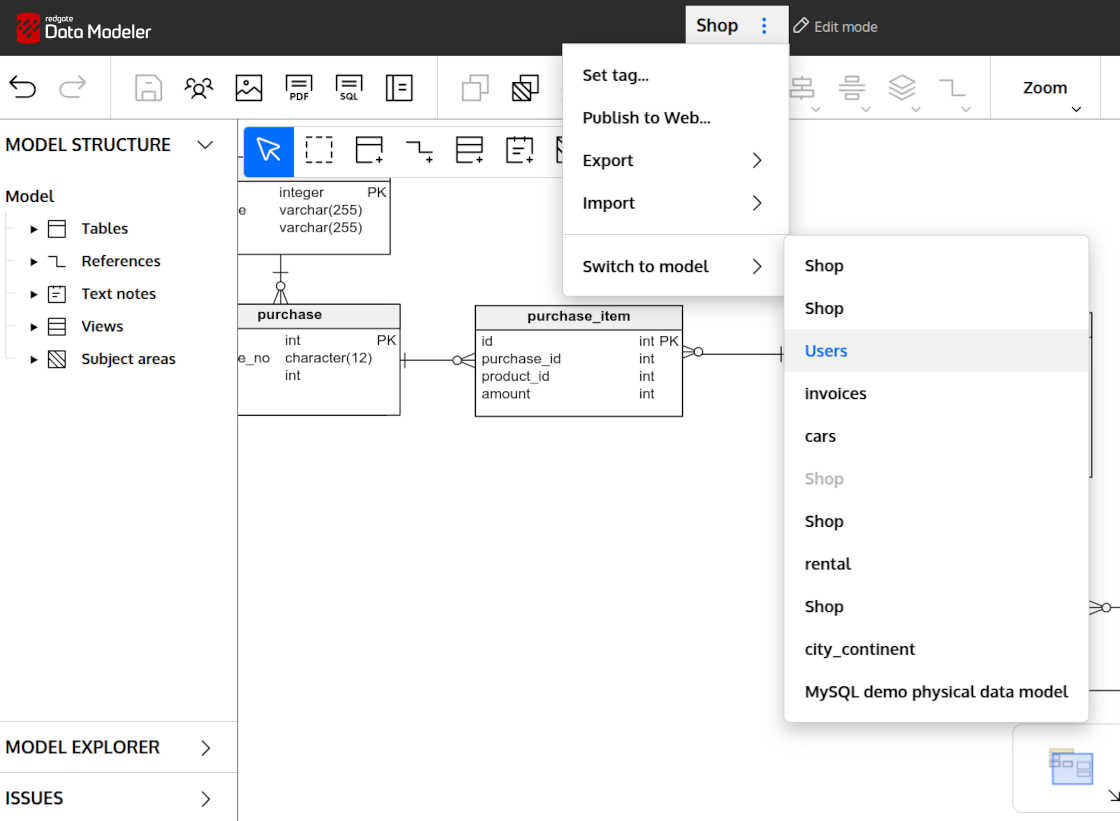Expand the Tables tree node
Viewport: 1120px width, 821px height.
[34, 229]
